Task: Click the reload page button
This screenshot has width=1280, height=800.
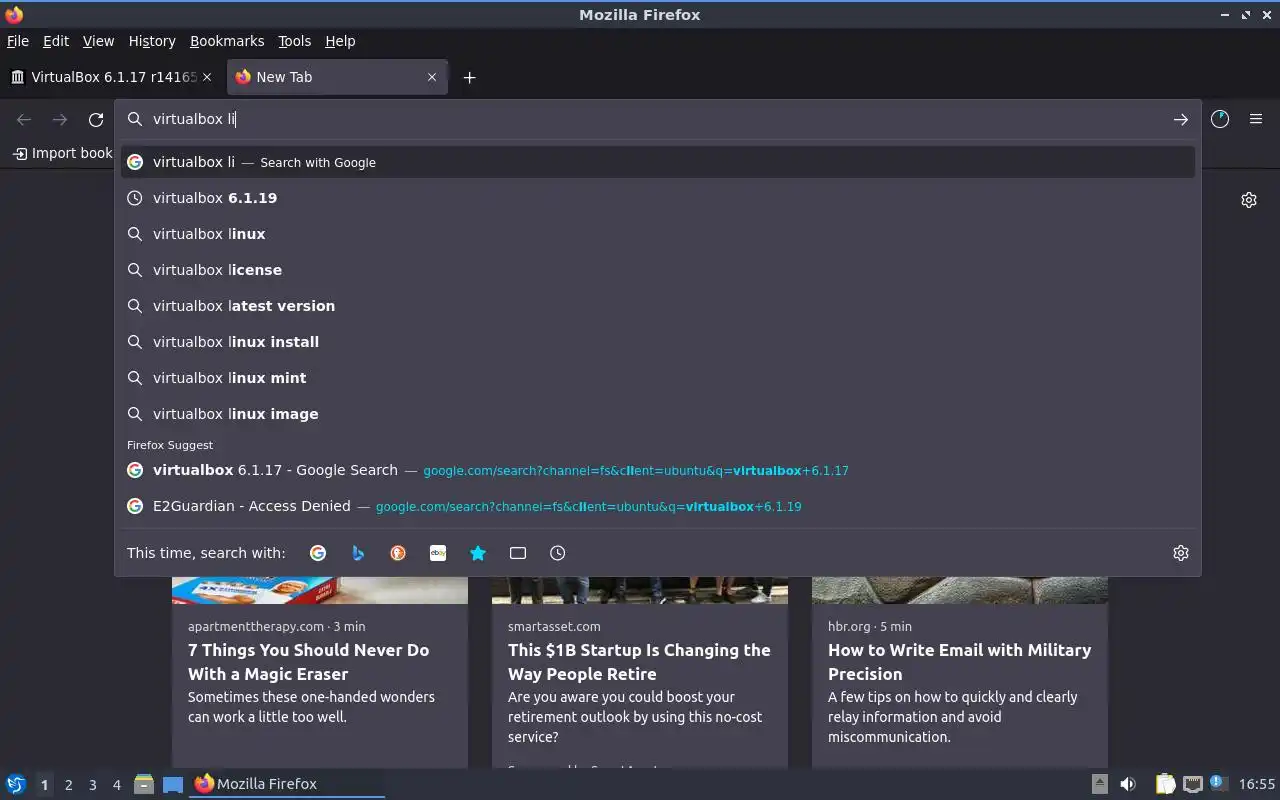Action: coord(96,119)
